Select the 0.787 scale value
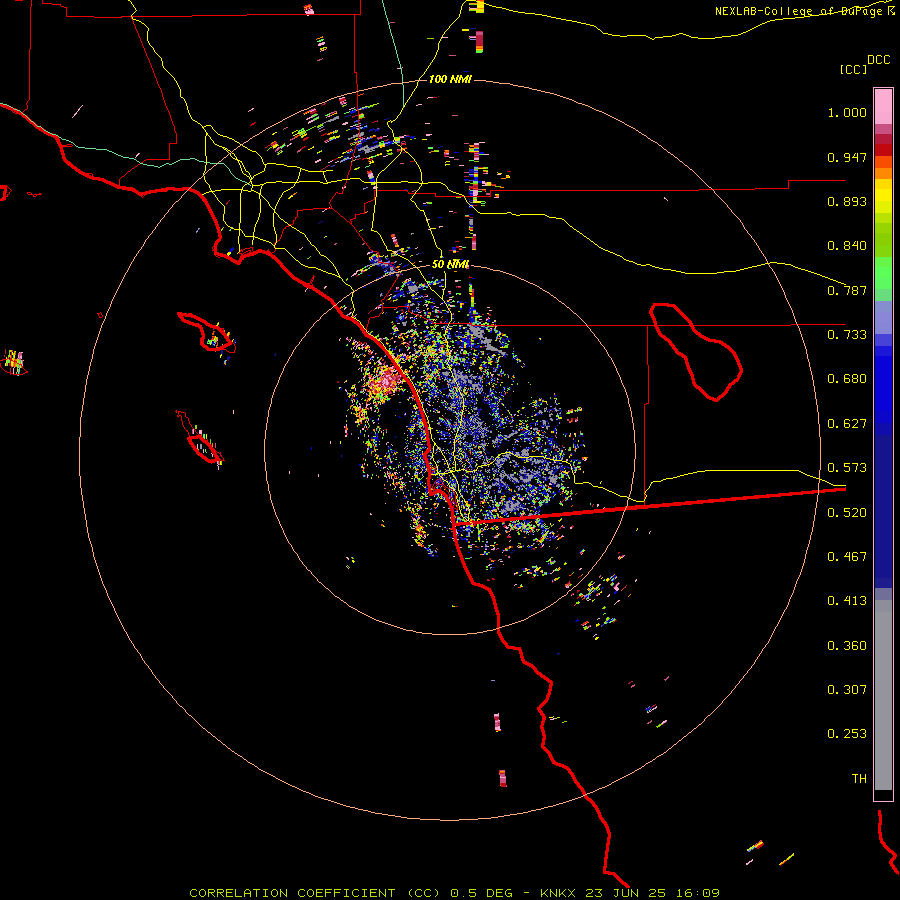 [847, 290]
